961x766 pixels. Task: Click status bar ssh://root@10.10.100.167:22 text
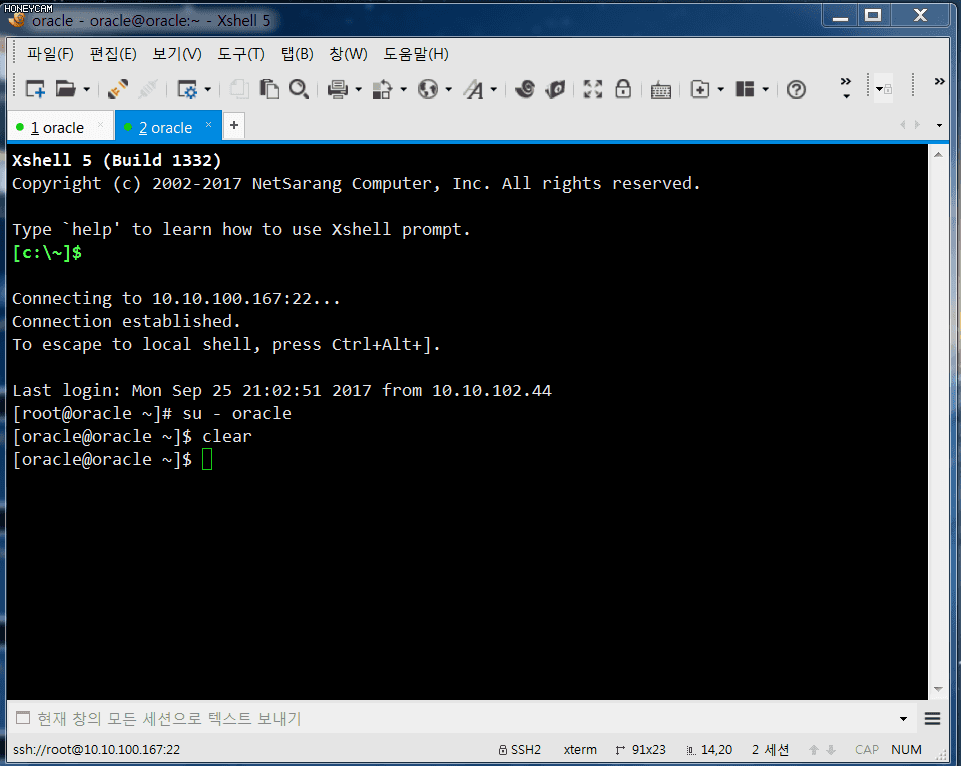click(x=96, y=749)
